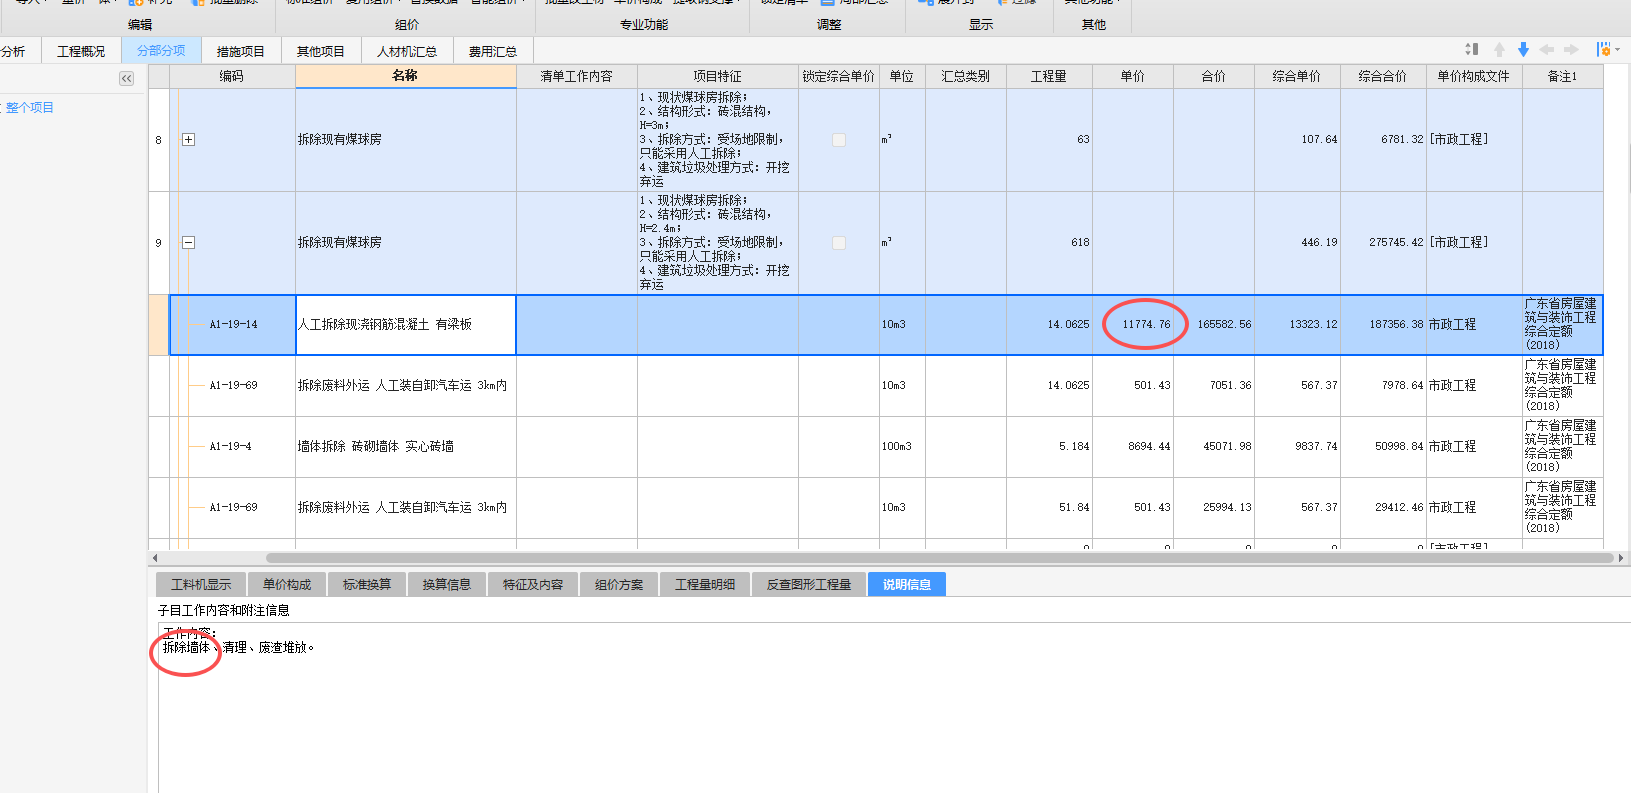This screenshot has width=1631, height=793.
Task: Select 整个项目 in the left tree
Action: coord(30,108)
